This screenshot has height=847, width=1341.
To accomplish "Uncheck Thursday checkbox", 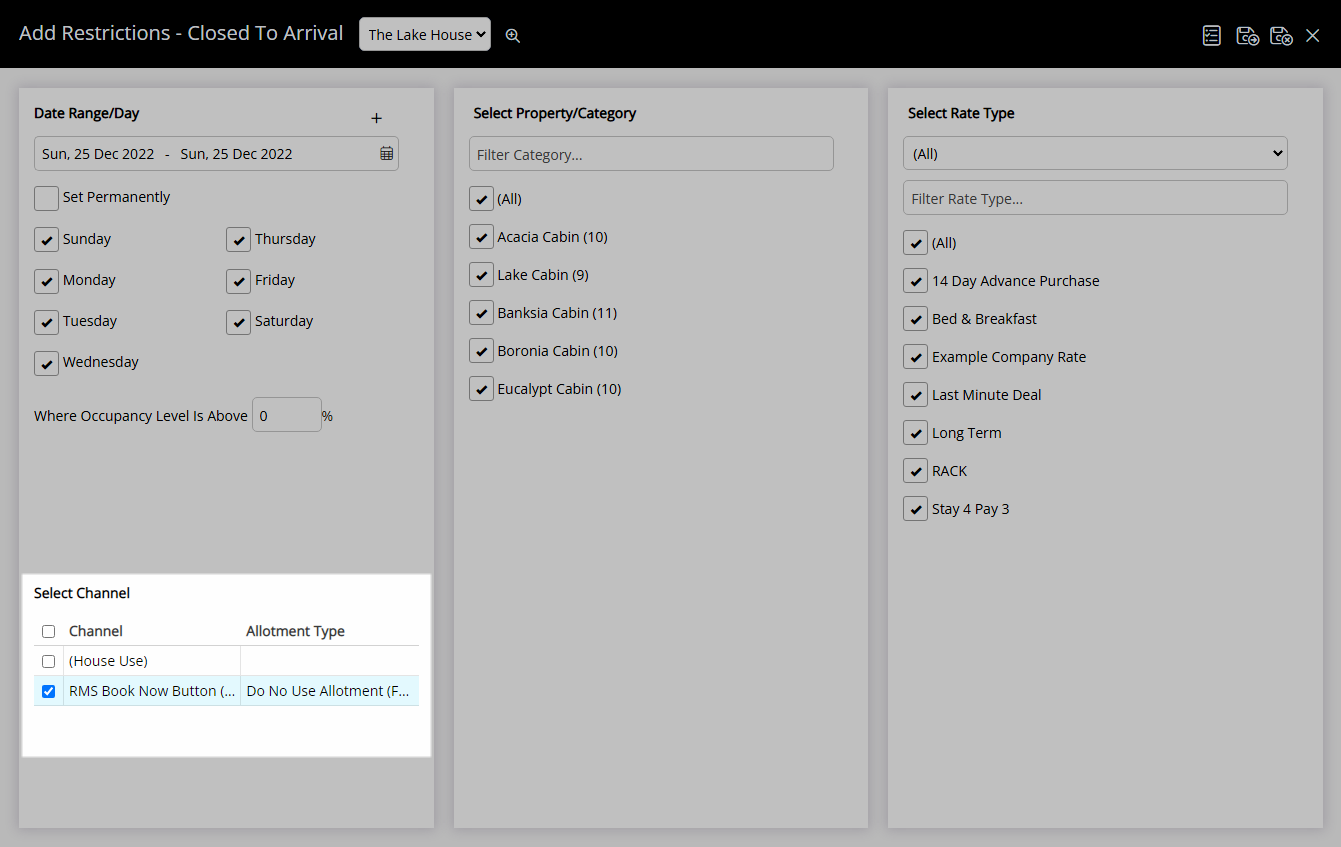I will point(238,240).
